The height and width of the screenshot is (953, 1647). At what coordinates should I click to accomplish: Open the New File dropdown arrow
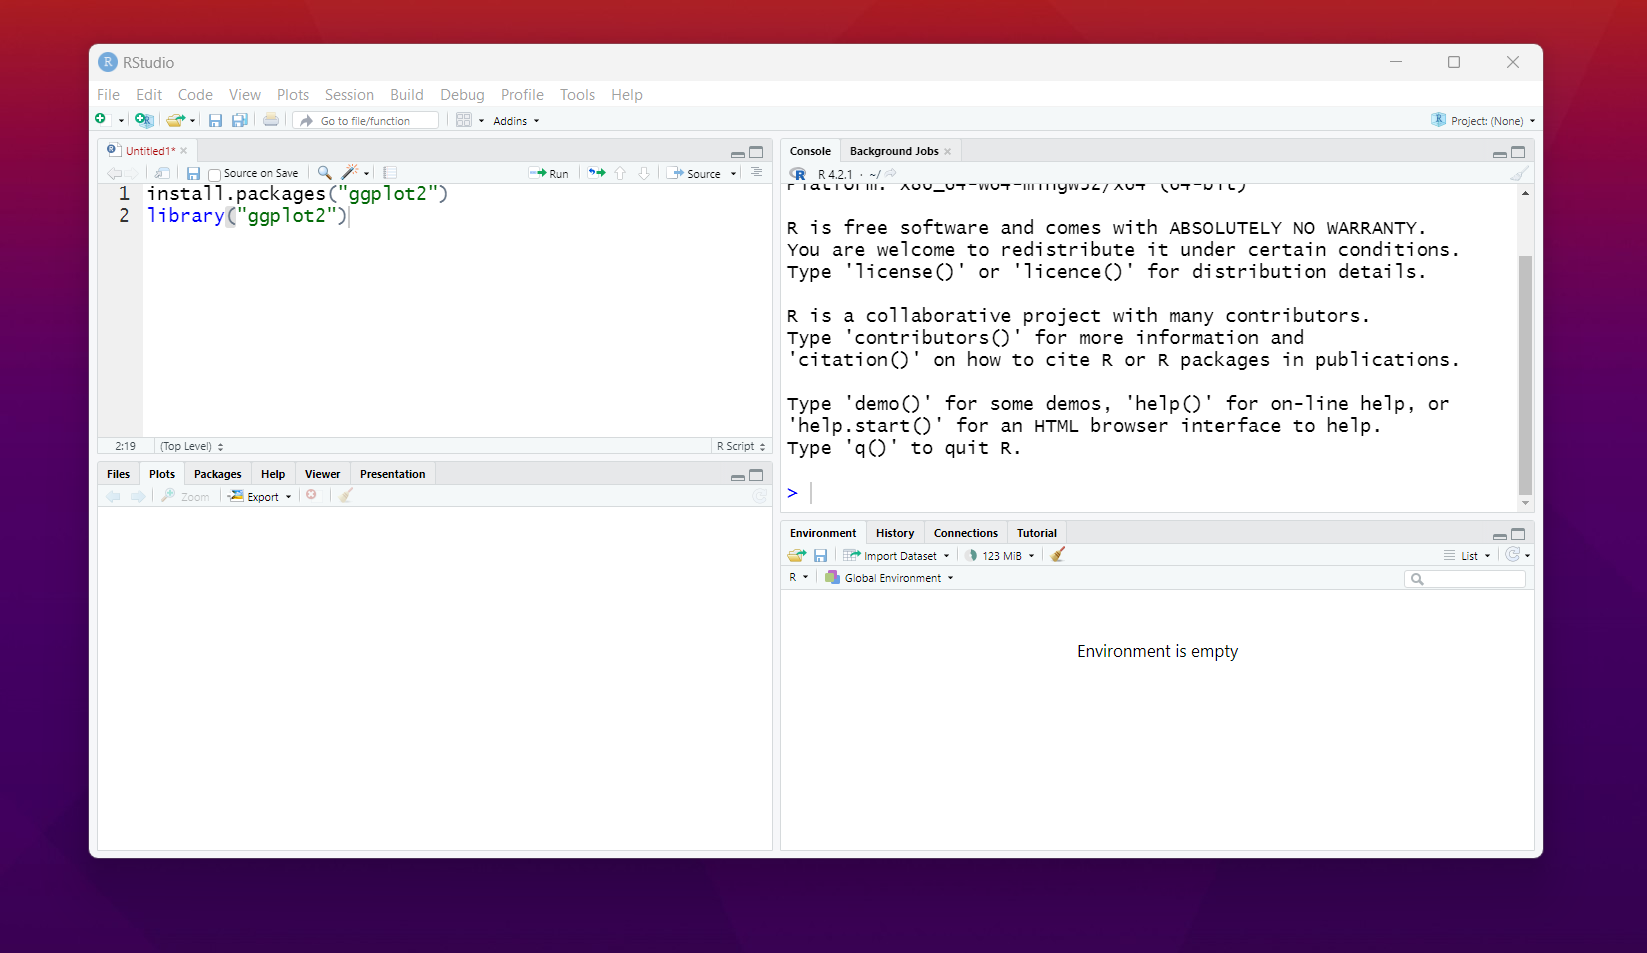(121, 121)
